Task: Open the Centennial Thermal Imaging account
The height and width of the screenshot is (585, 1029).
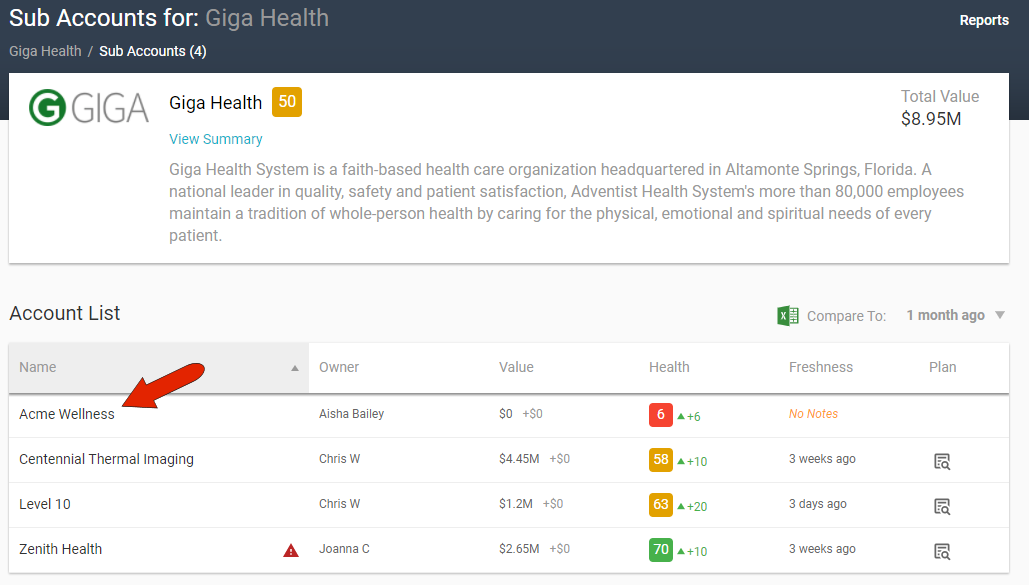Action: pos(106,459)
